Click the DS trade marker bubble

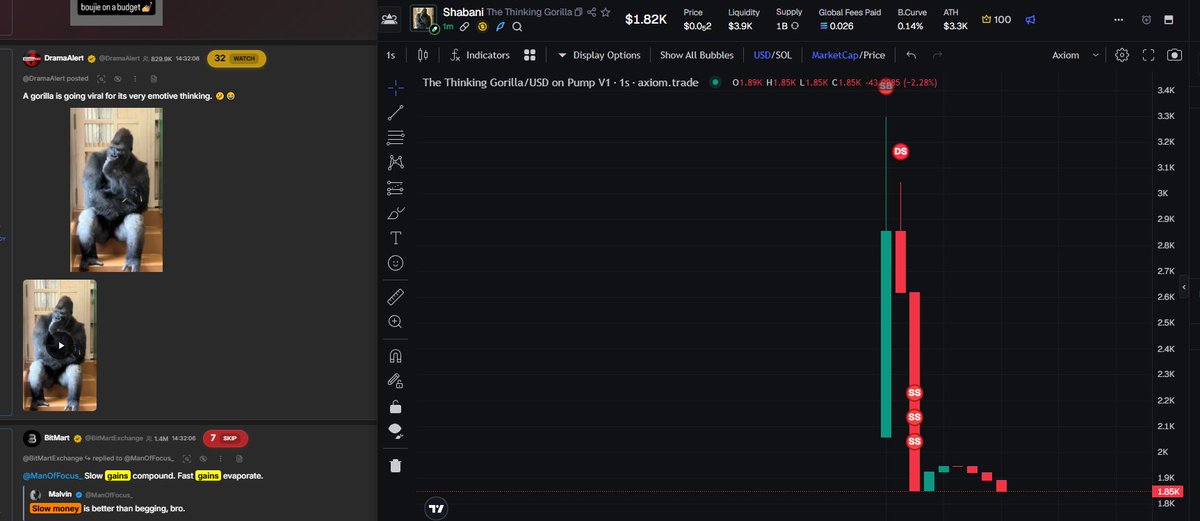tap(900, 152)
